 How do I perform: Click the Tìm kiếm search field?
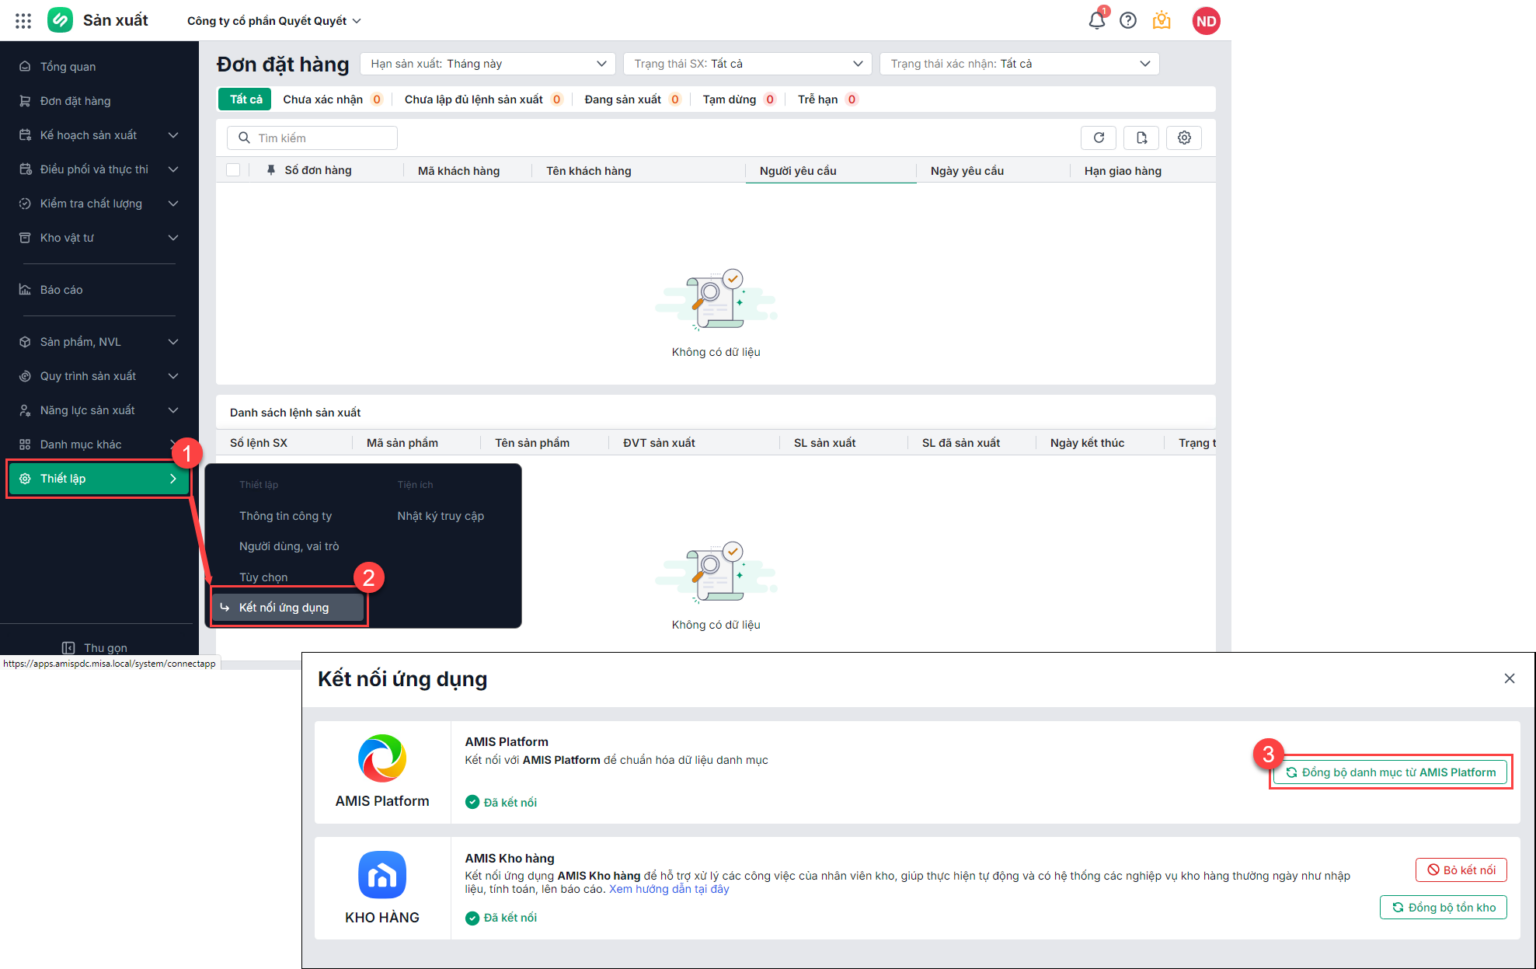tap(312, 137)
